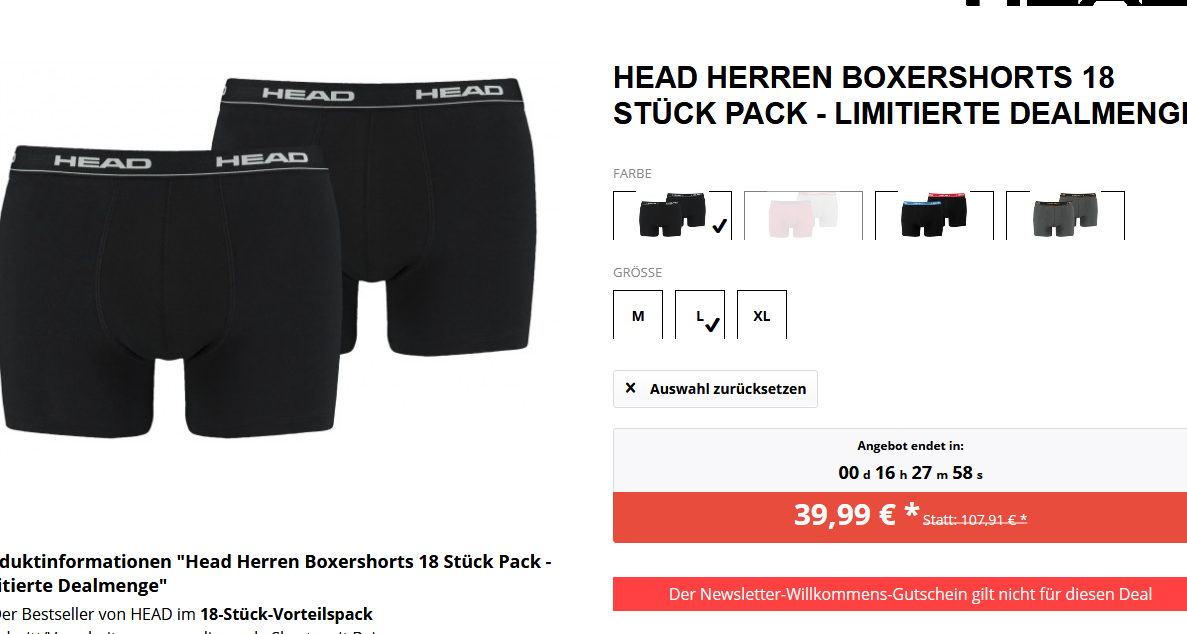Click the red 39,99 € price bar
1187x634 pixels.
click(x=900, y=517)
